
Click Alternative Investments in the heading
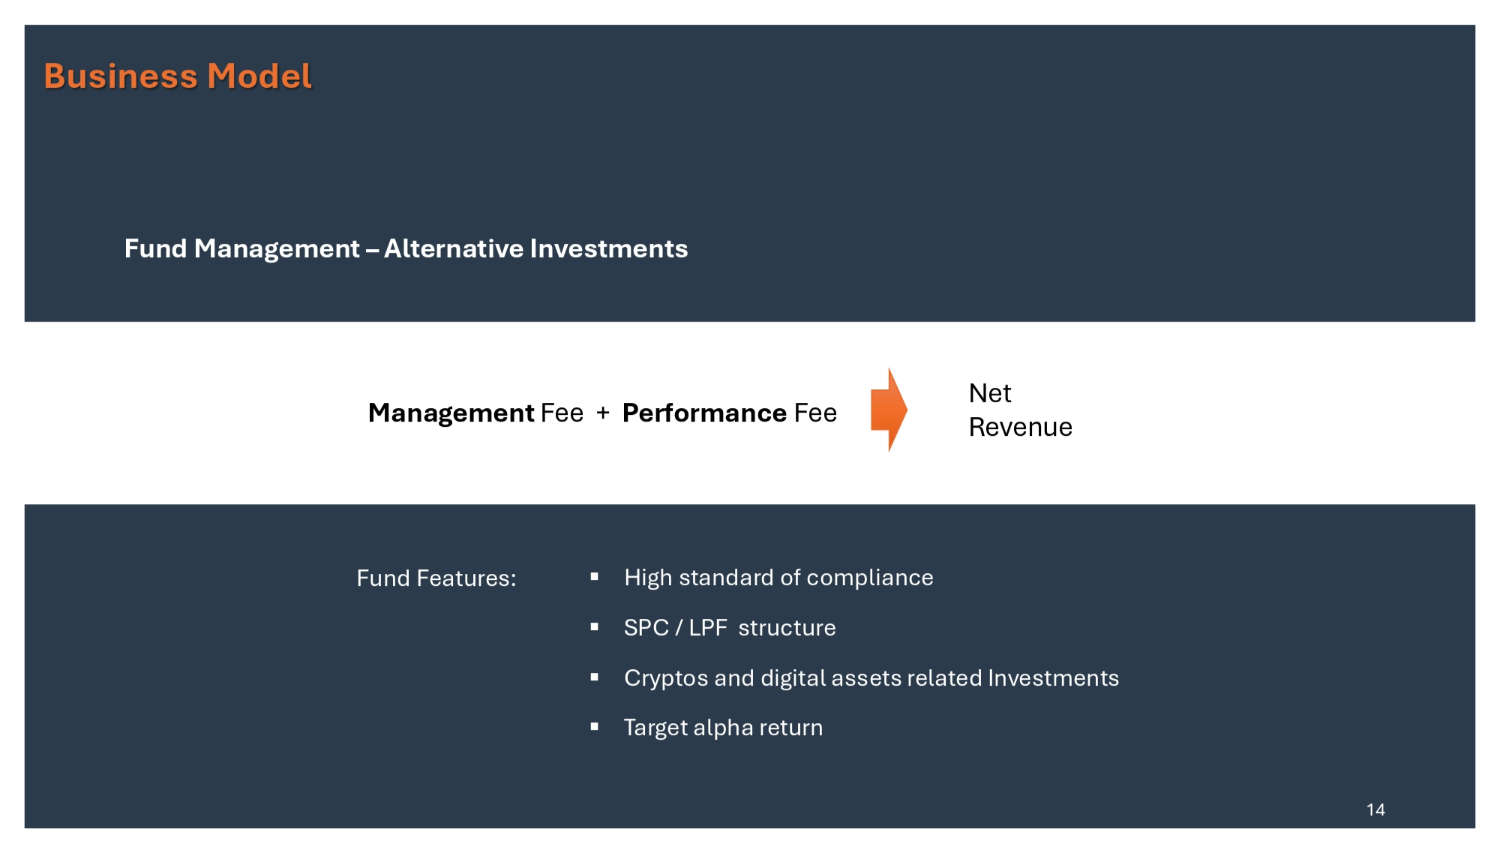point(536,249)
